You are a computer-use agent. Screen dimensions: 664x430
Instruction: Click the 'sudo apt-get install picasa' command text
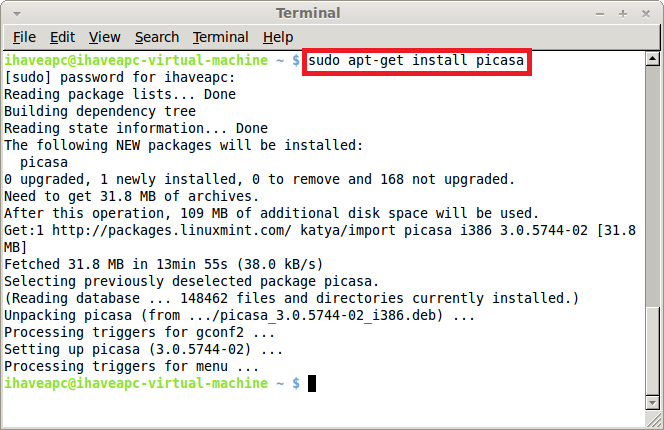pos(416,61)
